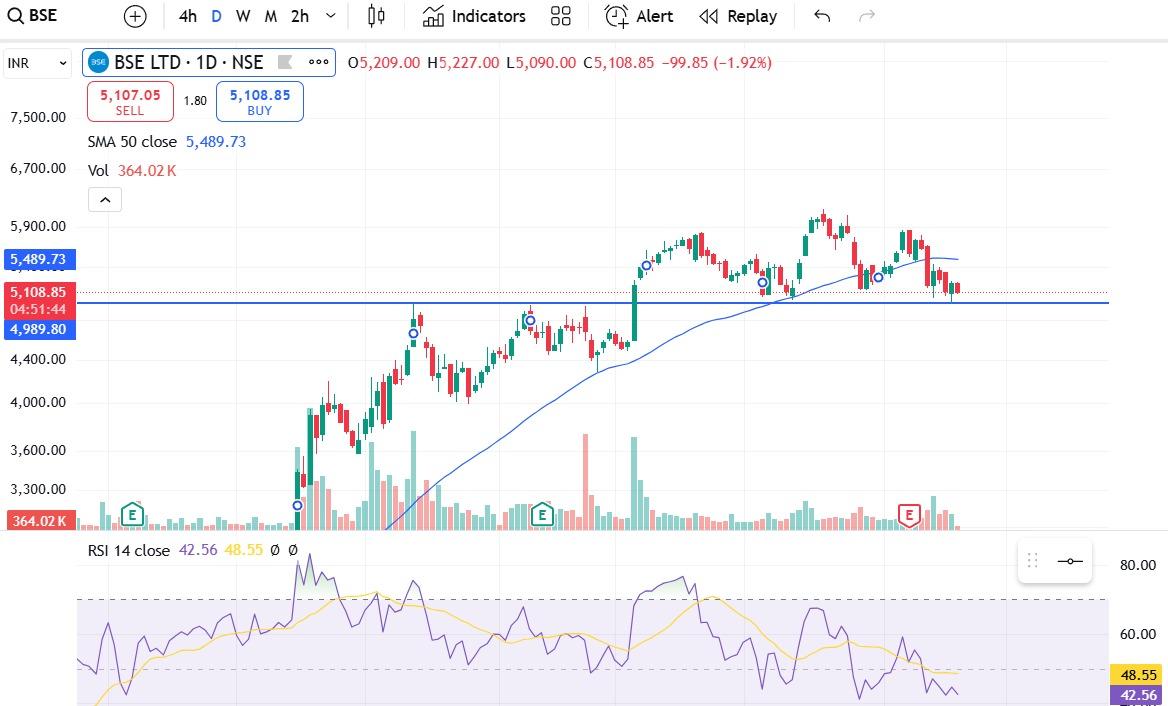Click the blue circle event marker at bottom
This screenshot has width=1168, height=706.
pyautogui.click(x=297, y=506)
